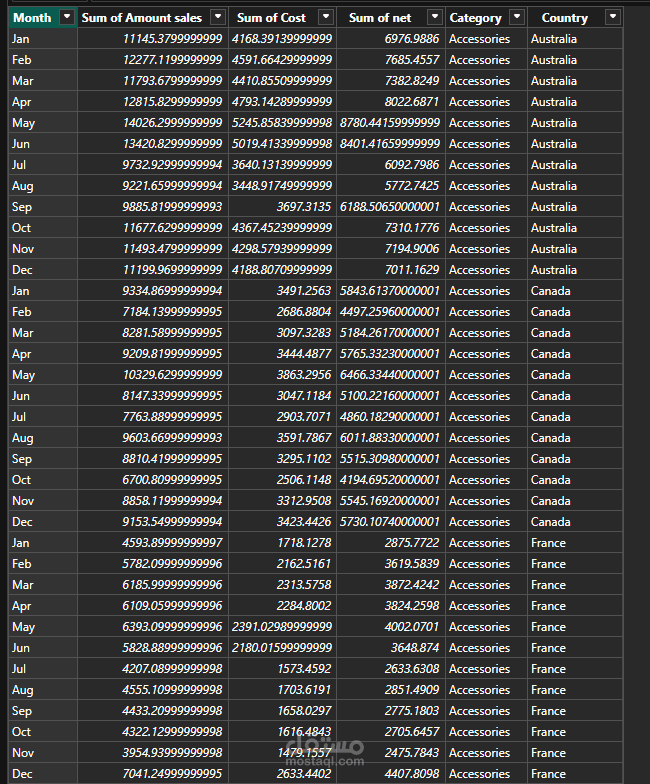Open the Sum of net filter dropdown
The height and width of the screenshot is (784, 650).
[435, 18]
